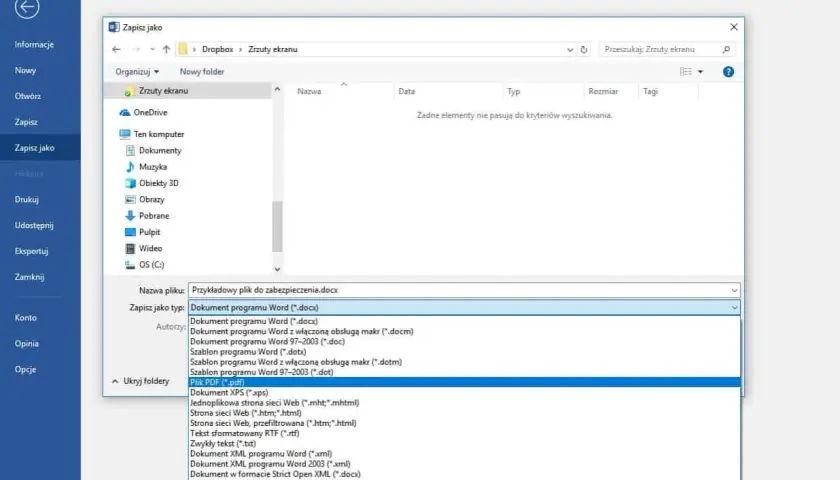Viewport: 840px width, 480px height.
Task: Choose Jednoplikowa strona sieci Web (*.mht)
Action: pyautogui.click(x=464, y=402)
